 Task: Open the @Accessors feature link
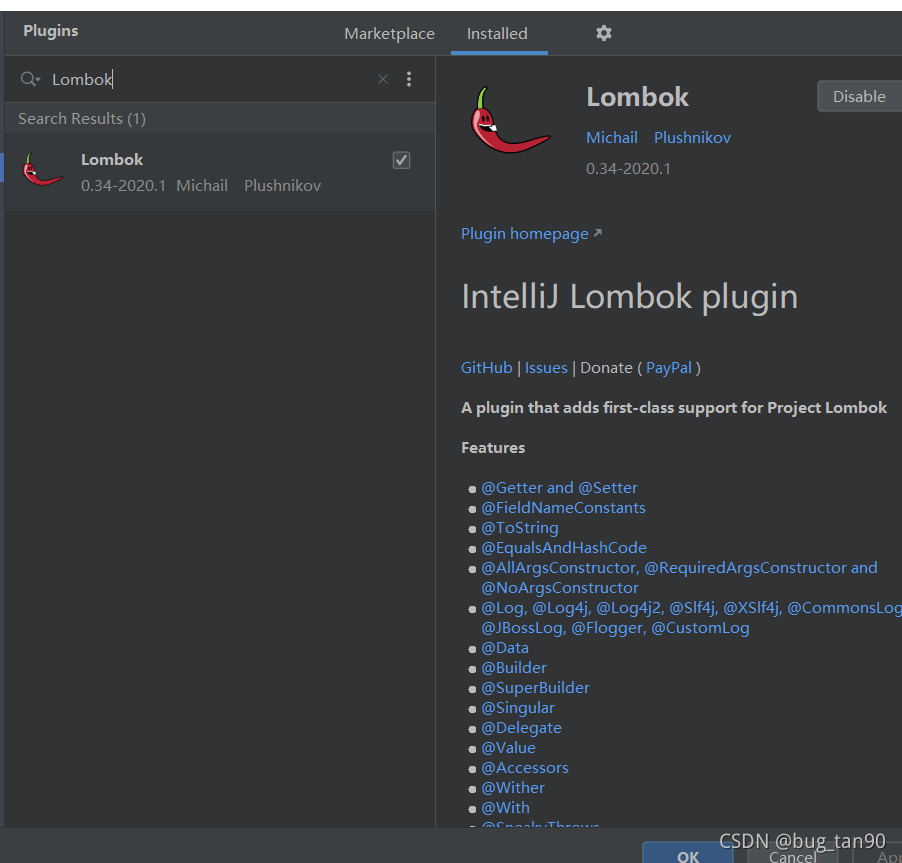[x=525, y=768]
